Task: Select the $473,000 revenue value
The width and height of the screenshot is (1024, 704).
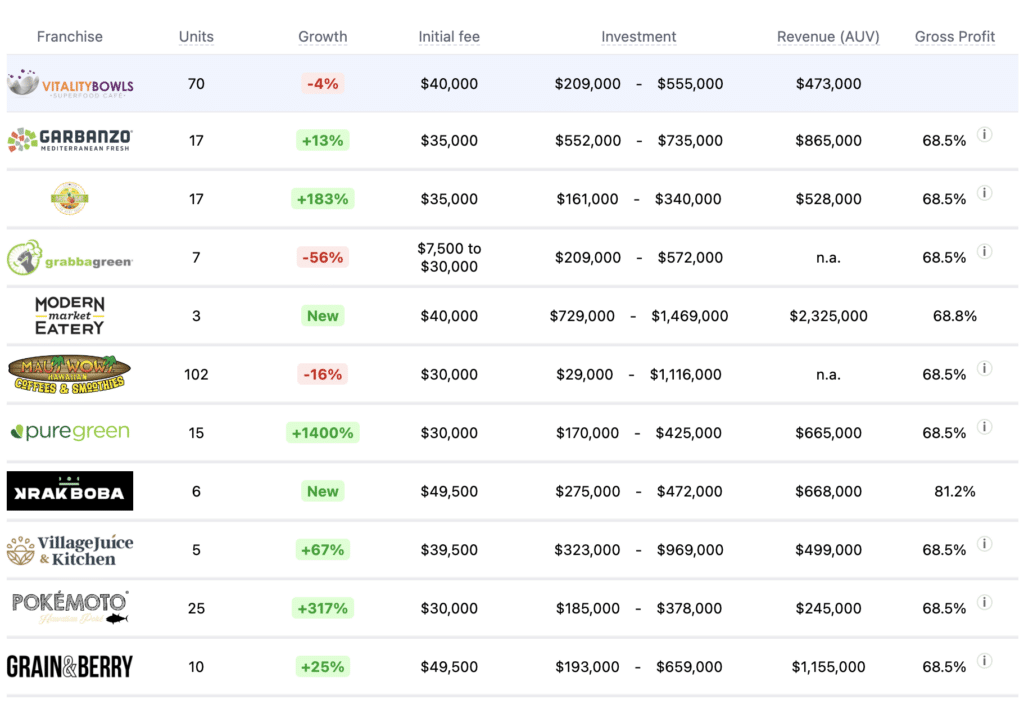Action: click(x=828, y=84)
